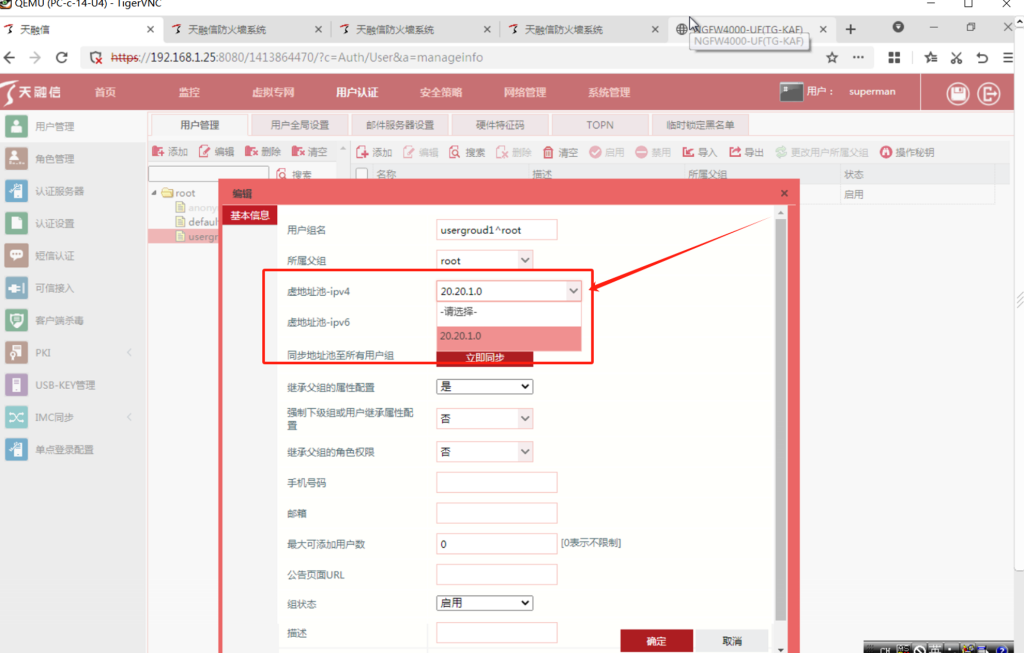Click the save configuration disk icon
This screenshot has height=653, width=1024.
[958, 94]
